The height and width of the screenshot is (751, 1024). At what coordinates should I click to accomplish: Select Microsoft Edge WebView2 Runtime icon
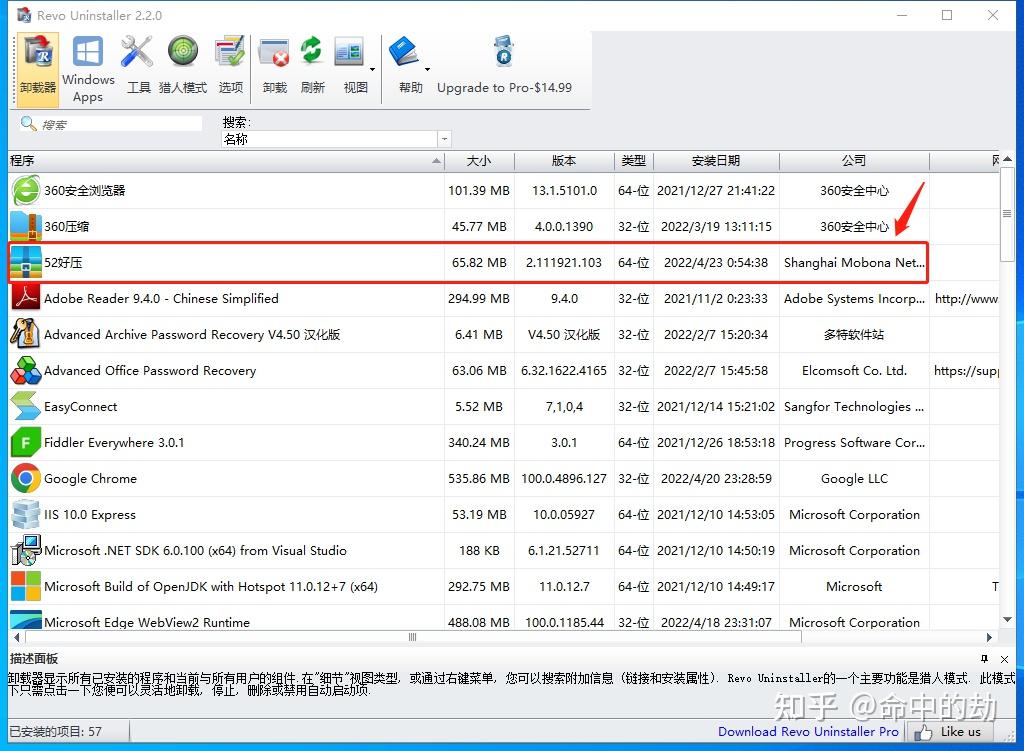pyautogui.click(x=26, y=619)
